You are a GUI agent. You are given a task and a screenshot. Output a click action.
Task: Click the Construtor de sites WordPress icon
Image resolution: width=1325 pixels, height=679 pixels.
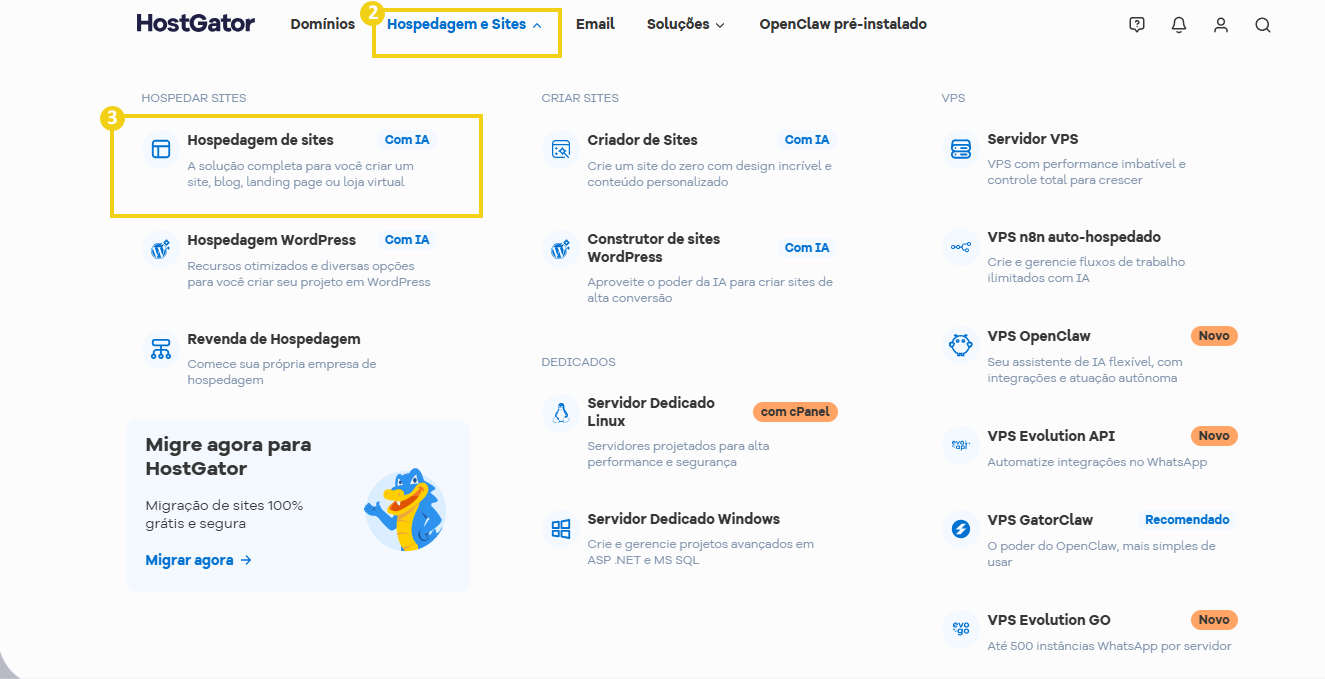561,249
